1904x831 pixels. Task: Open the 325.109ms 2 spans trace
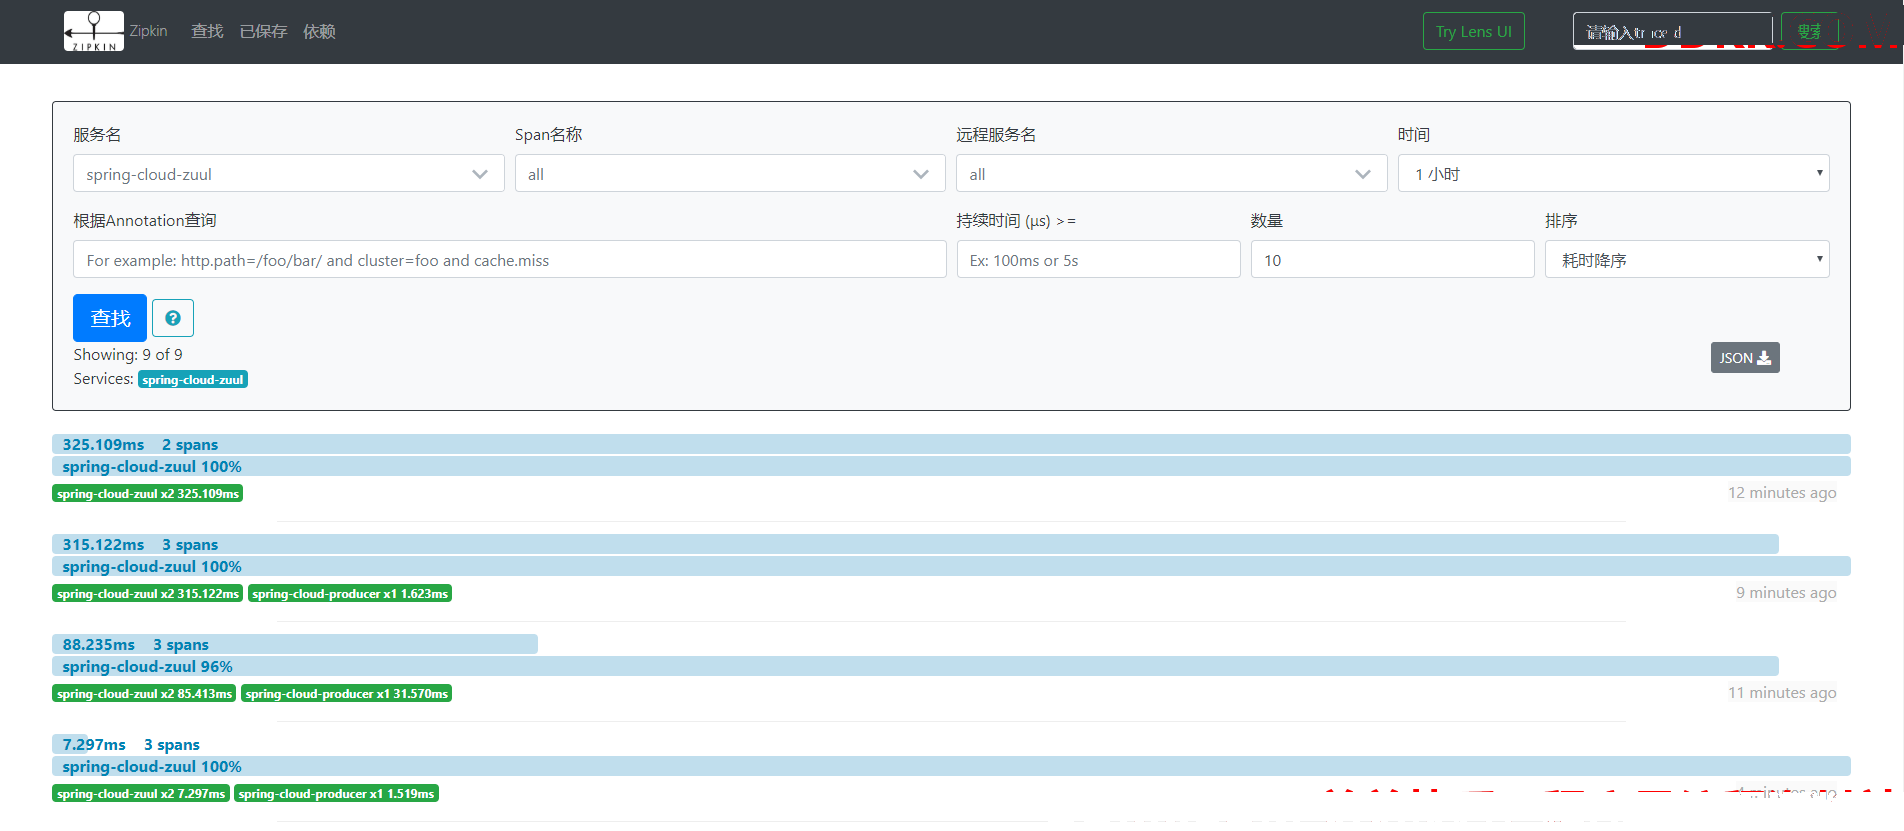coord(951,444)
